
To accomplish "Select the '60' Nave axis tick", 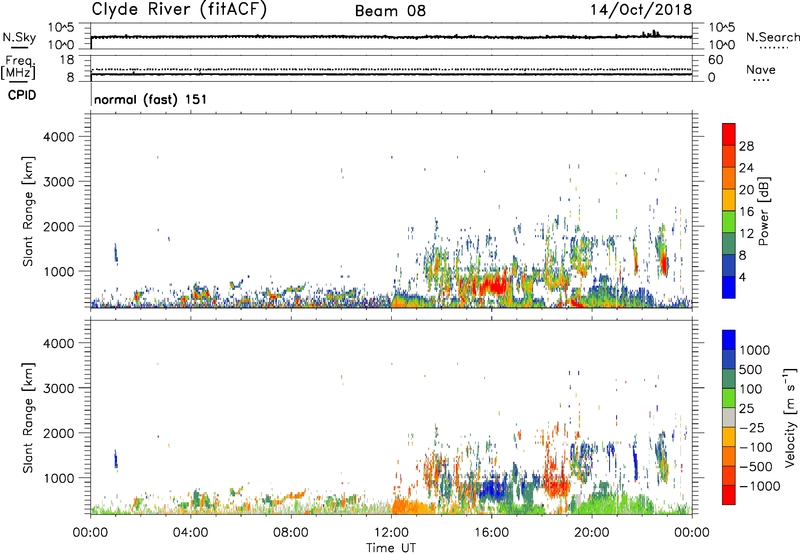I will [x=715, y=60].
